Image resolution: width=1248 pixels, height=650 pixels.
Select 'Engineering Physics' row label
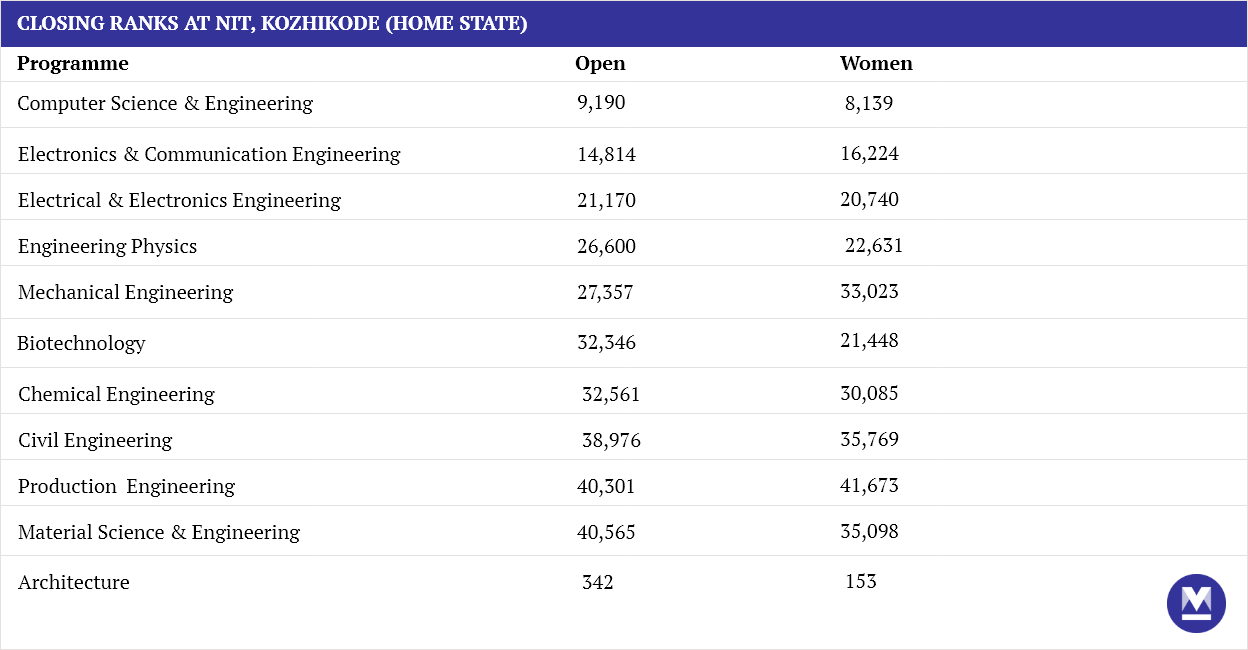(107, 247)
